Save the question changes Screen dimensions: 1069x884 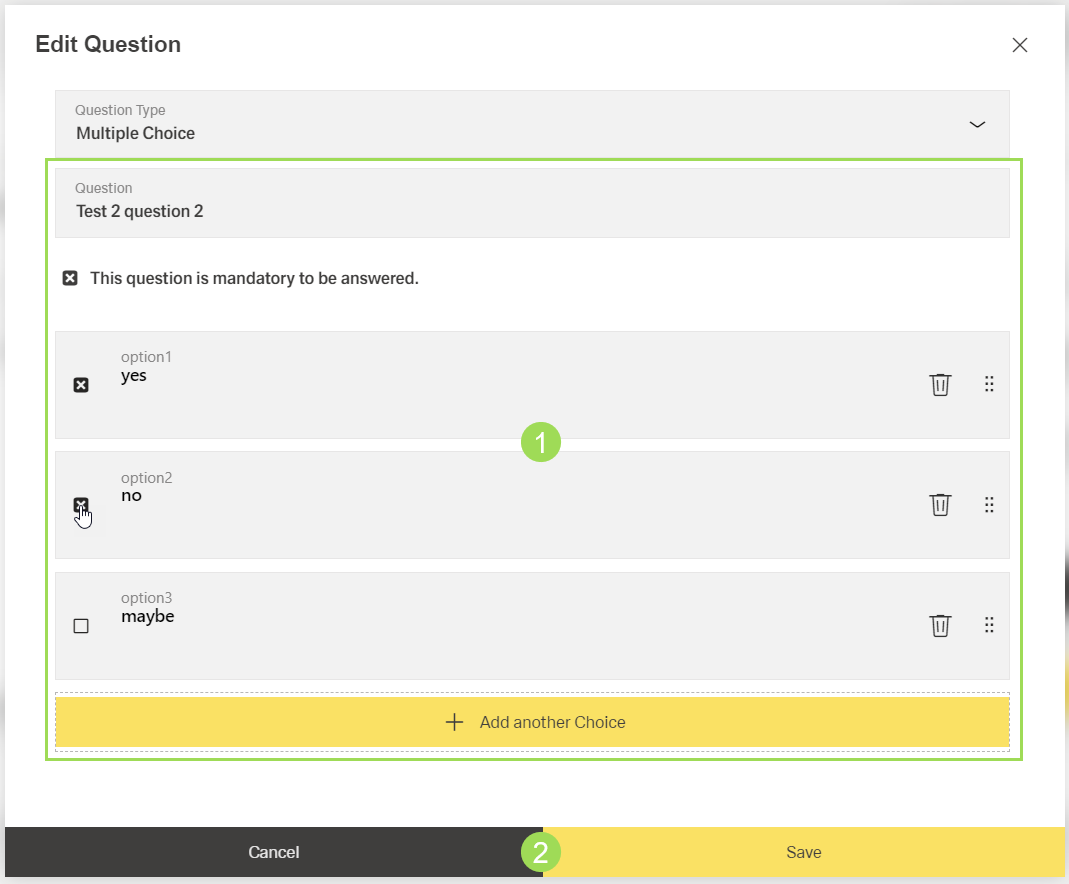[804, 852]
